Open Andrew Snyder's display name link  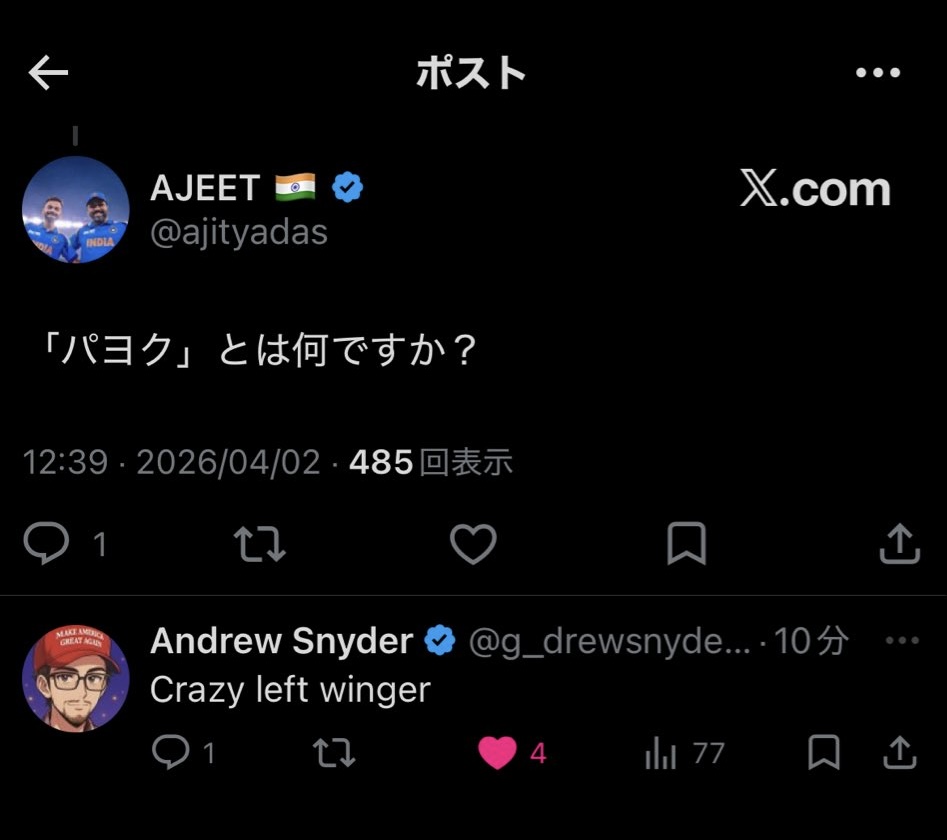click(x=281, y=641)
